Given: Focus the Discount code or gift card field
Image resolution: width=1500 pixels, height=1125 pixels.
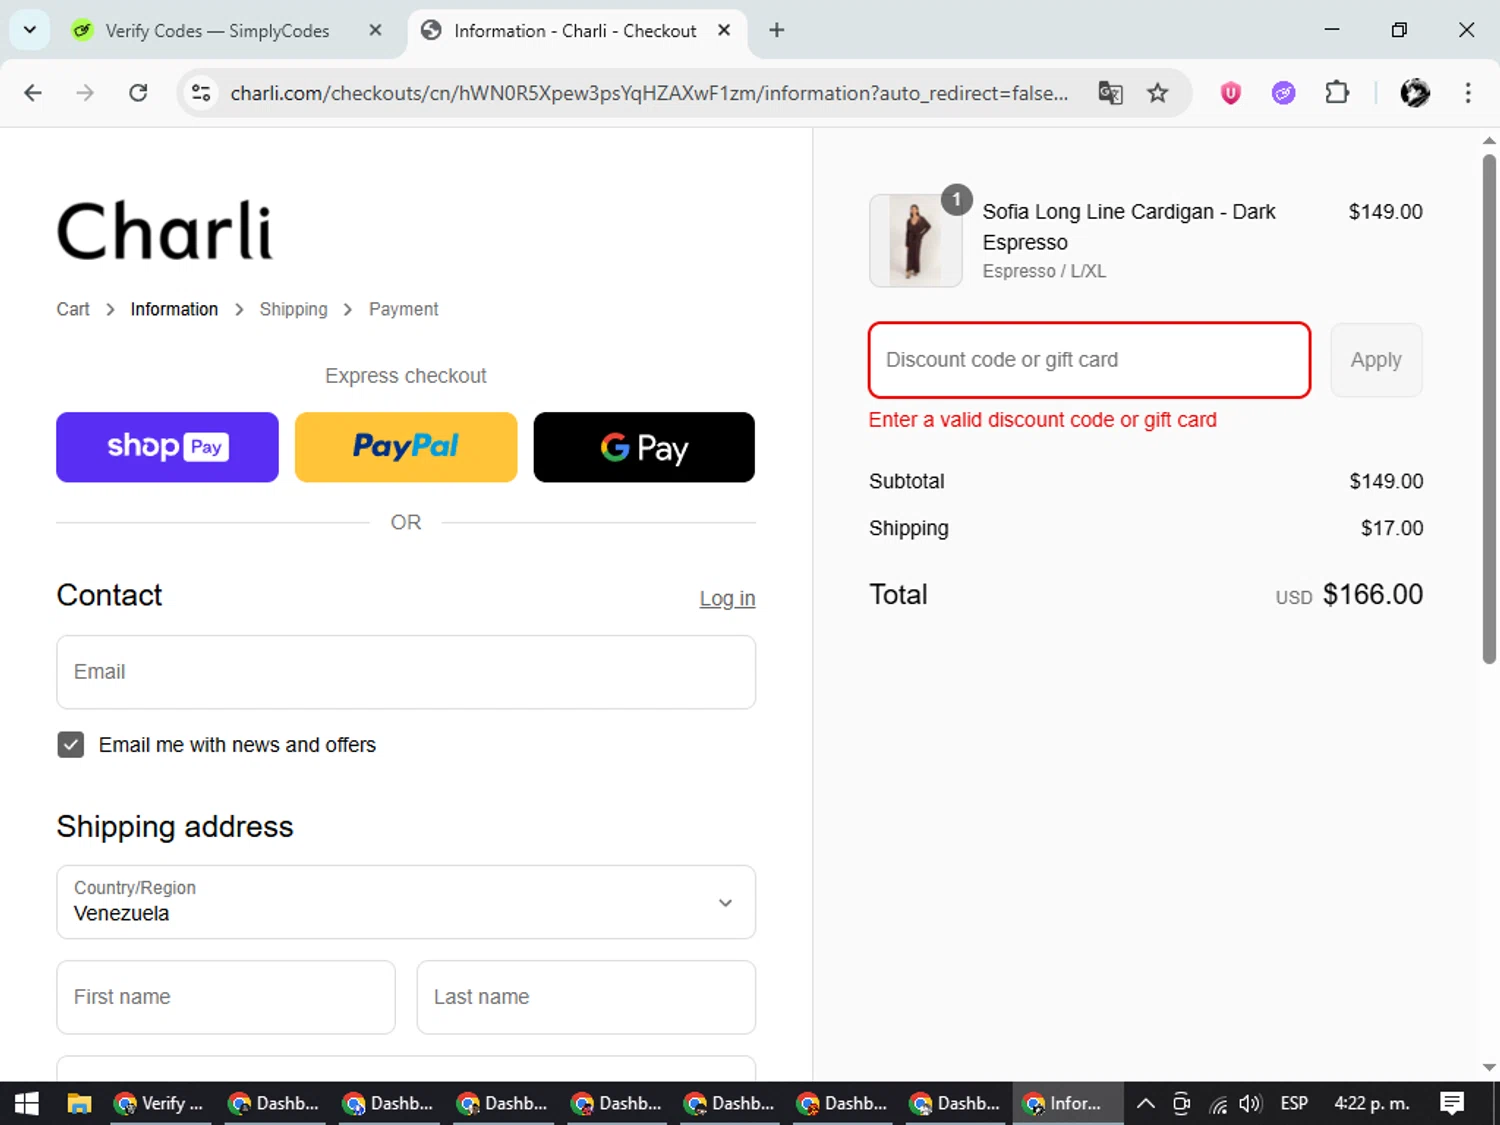Looking at the screenshot, I should [1090, 360].
